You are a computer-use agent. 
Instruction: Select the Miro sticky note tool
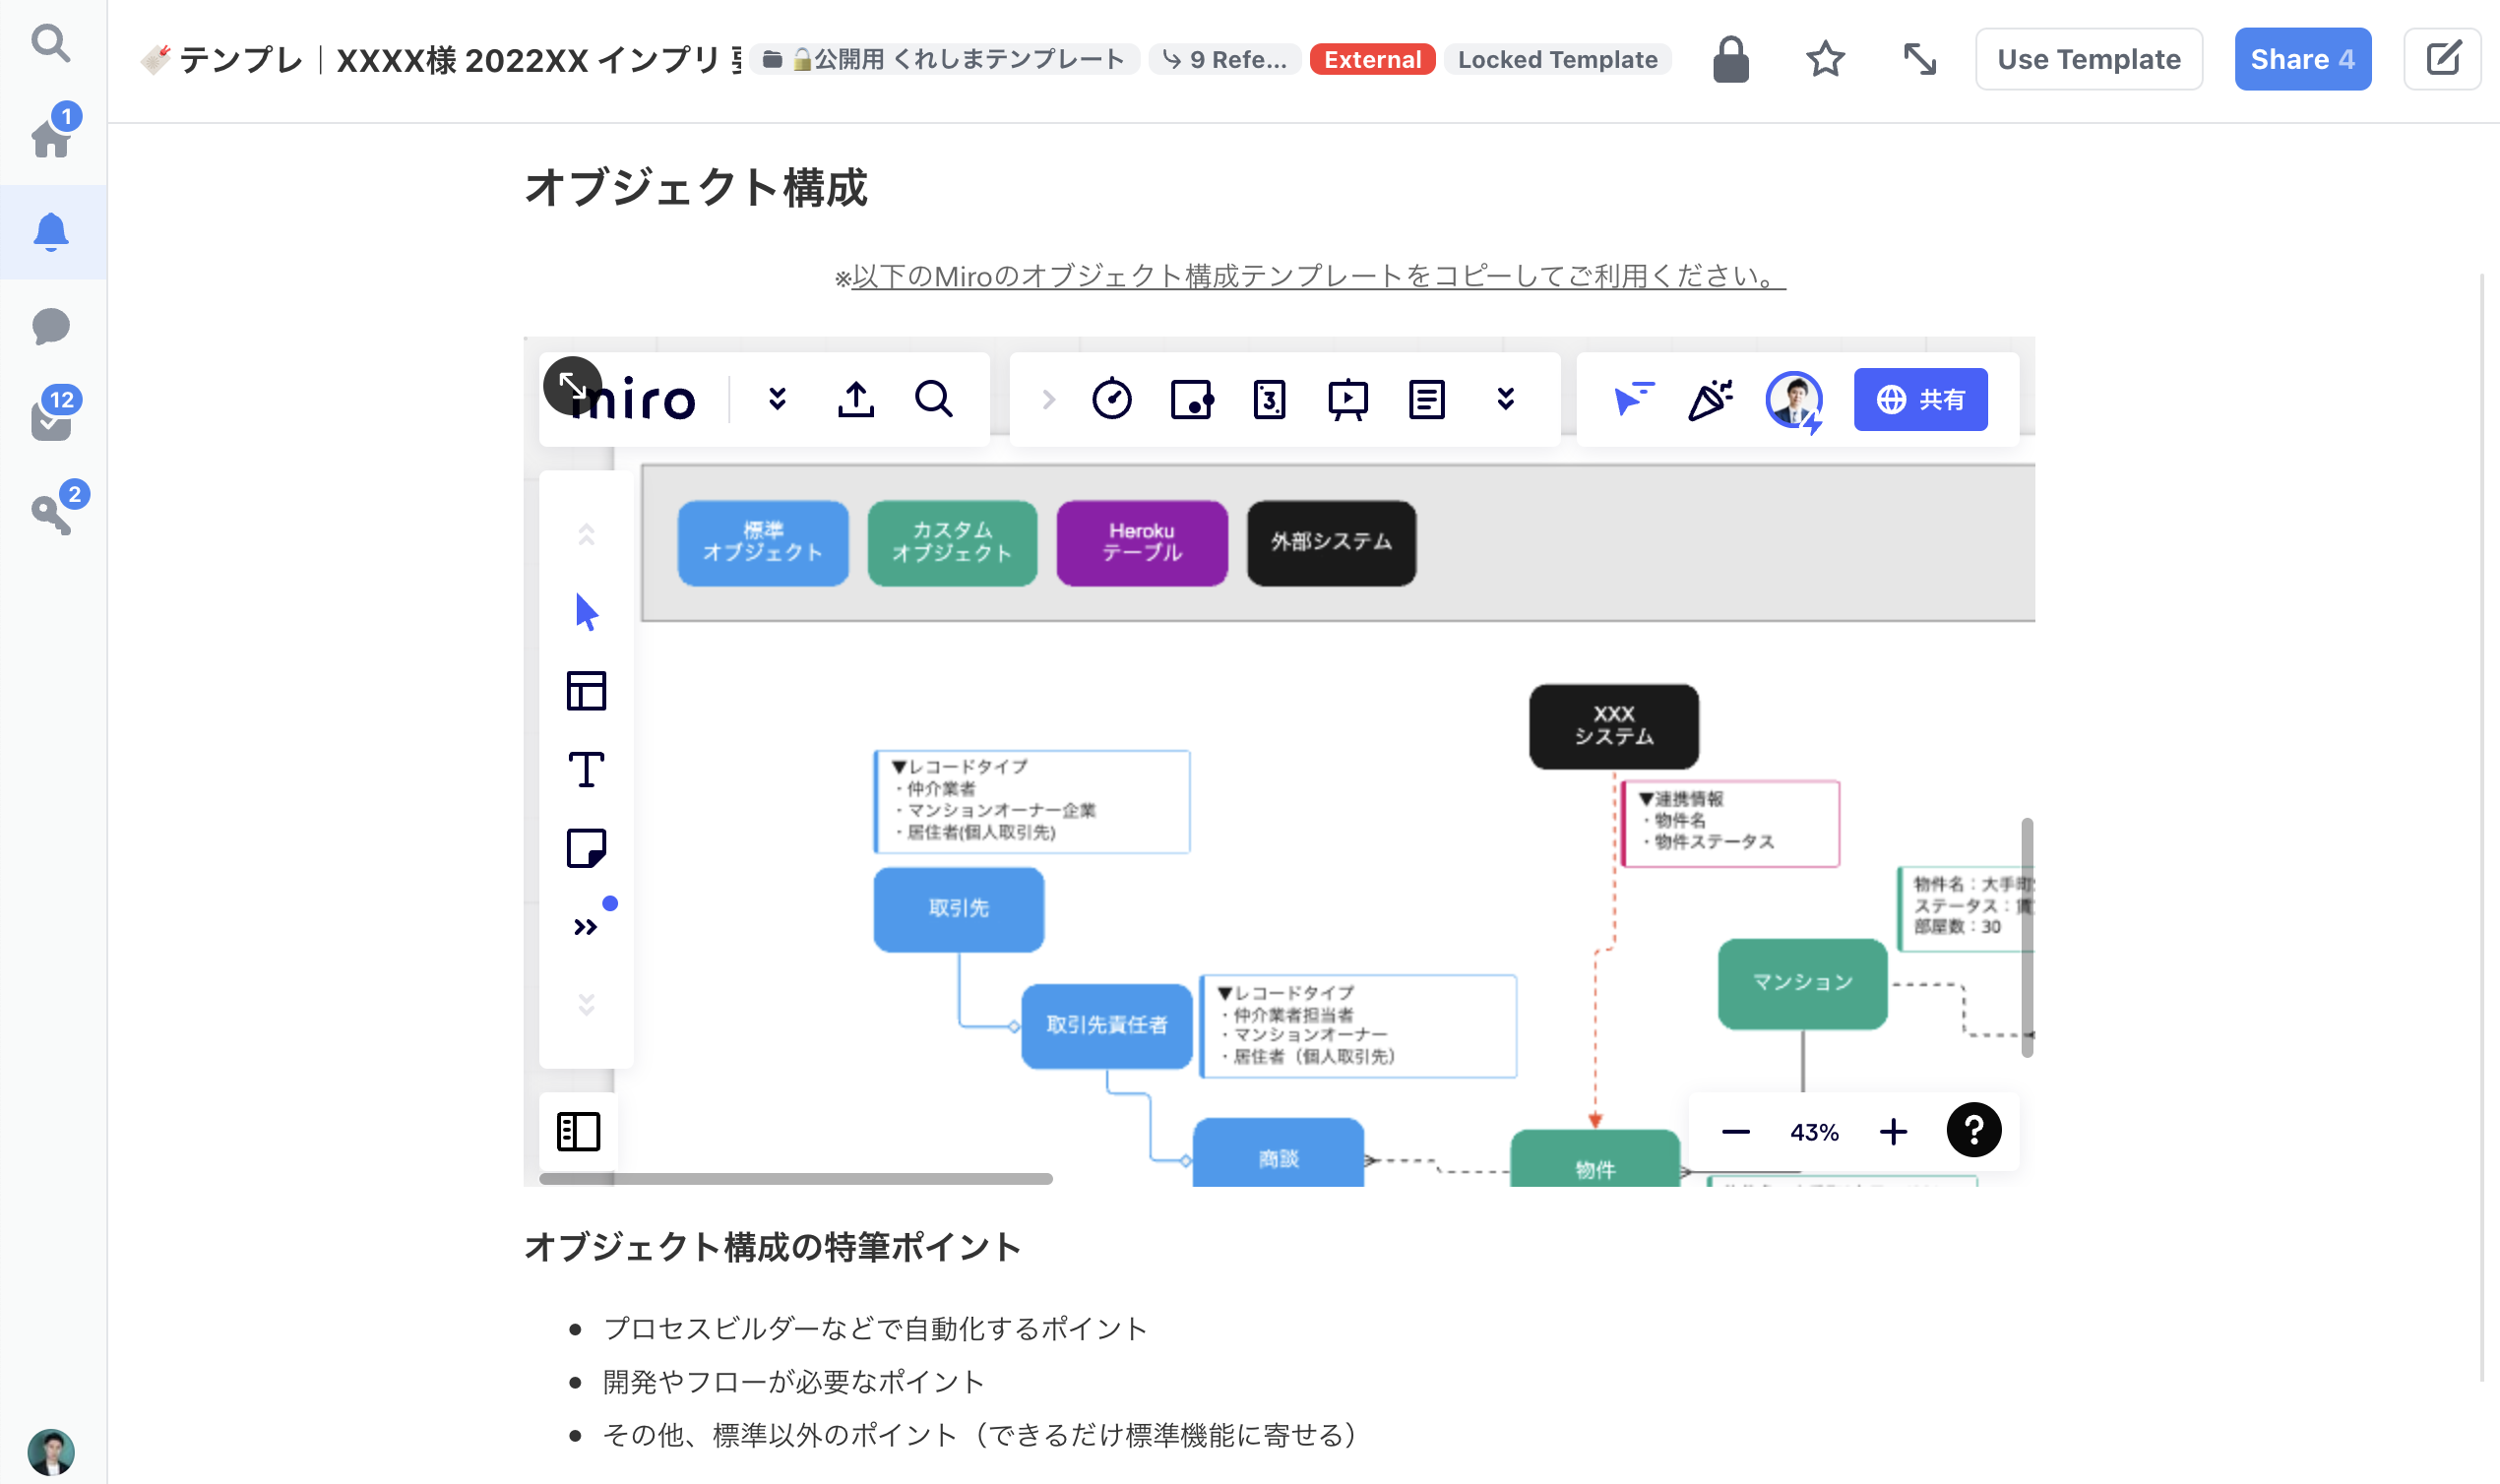(x=586, y=849)
